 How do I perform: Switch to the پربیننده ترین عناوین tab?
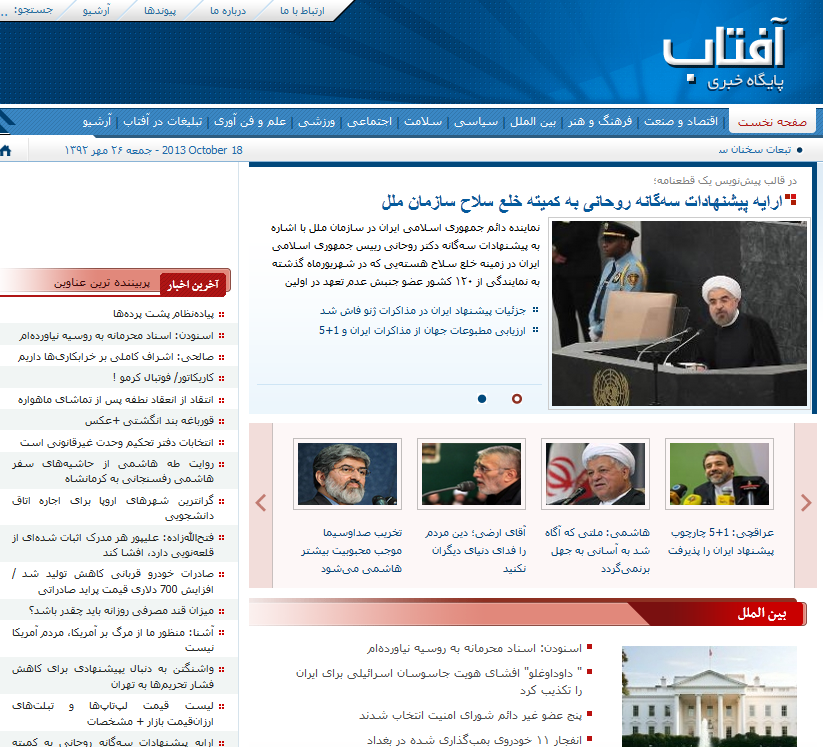coord(102,283)
